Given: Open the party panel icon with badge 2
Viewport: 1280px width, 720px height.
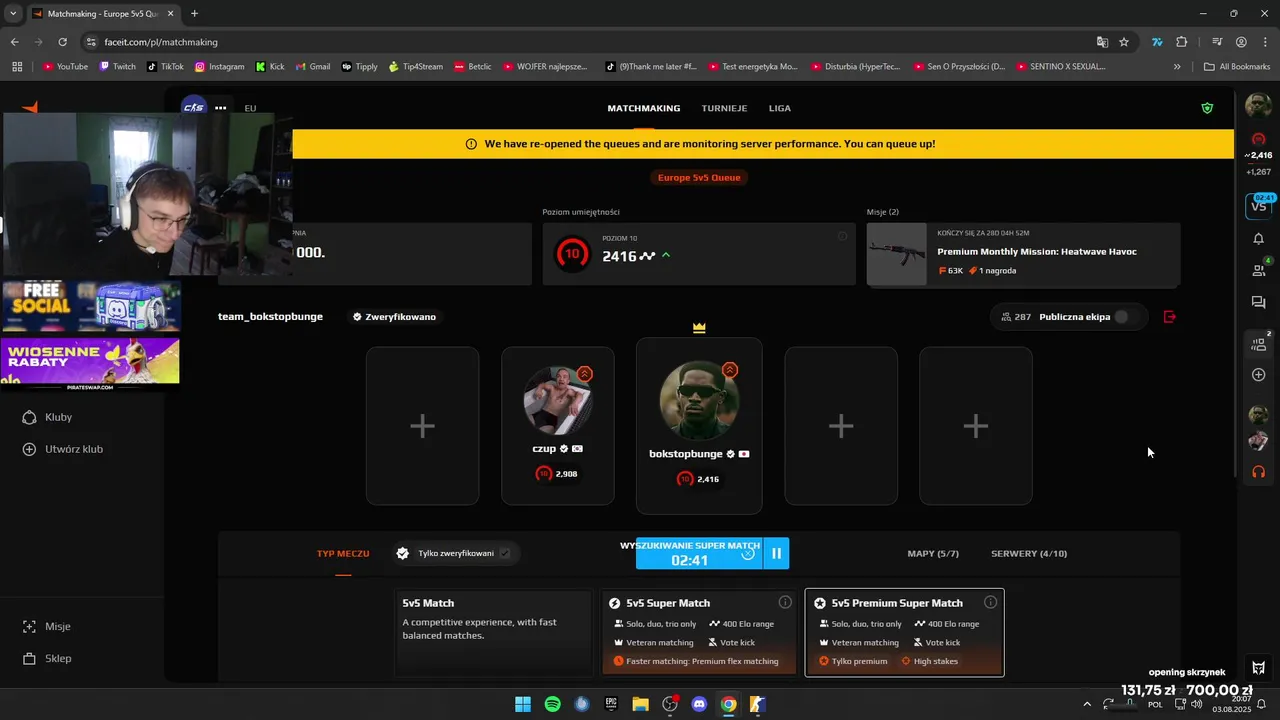Looking at the screenshot, I should coord(1258,344).
